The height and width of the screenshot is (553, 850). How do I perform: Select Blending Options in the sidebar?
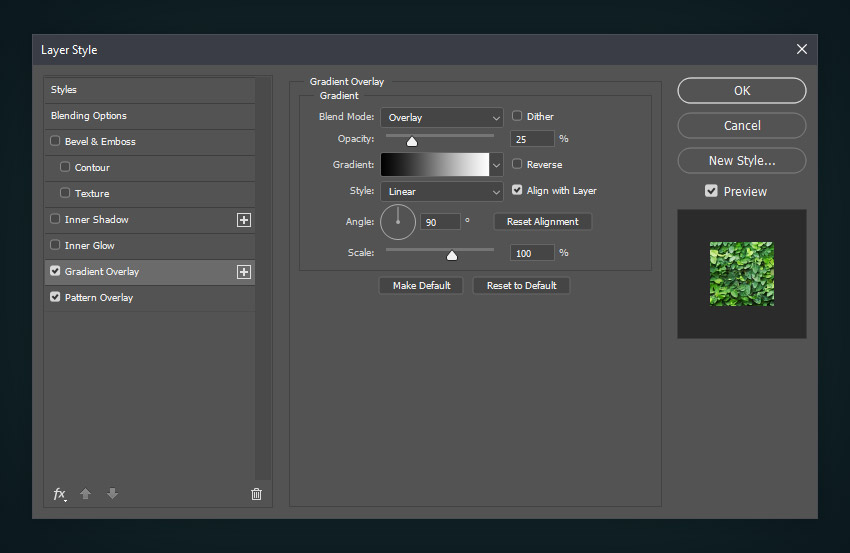tap(89, 116)
